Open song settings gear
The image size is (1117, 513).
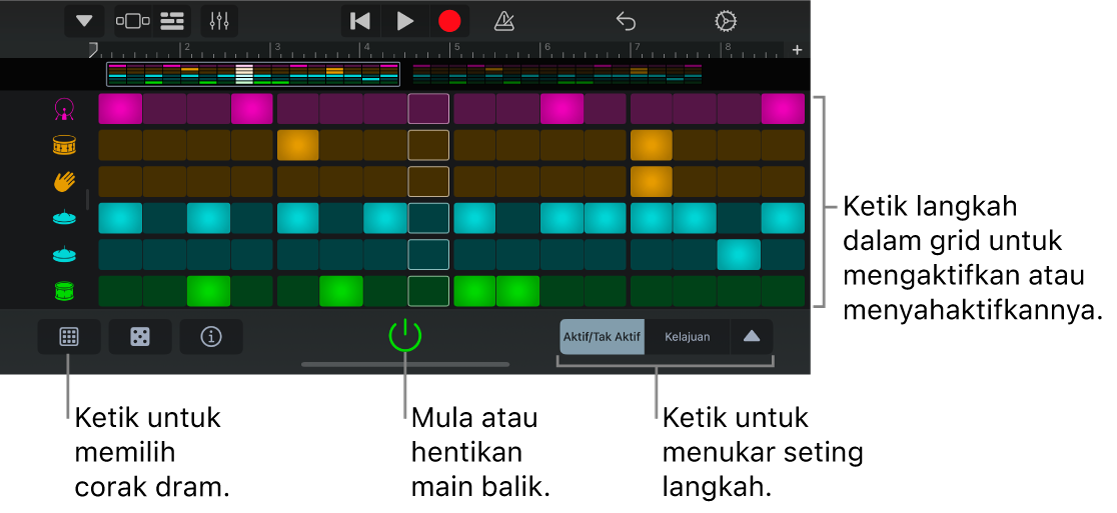tap(726, 21)
